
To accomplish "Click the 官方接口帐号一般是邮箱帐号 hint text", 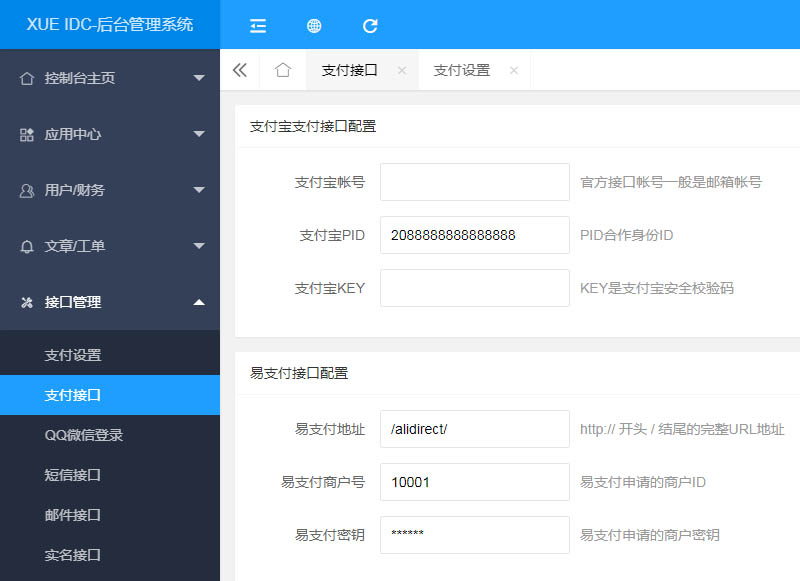I will pyautogui.click(x=671, y=182).
